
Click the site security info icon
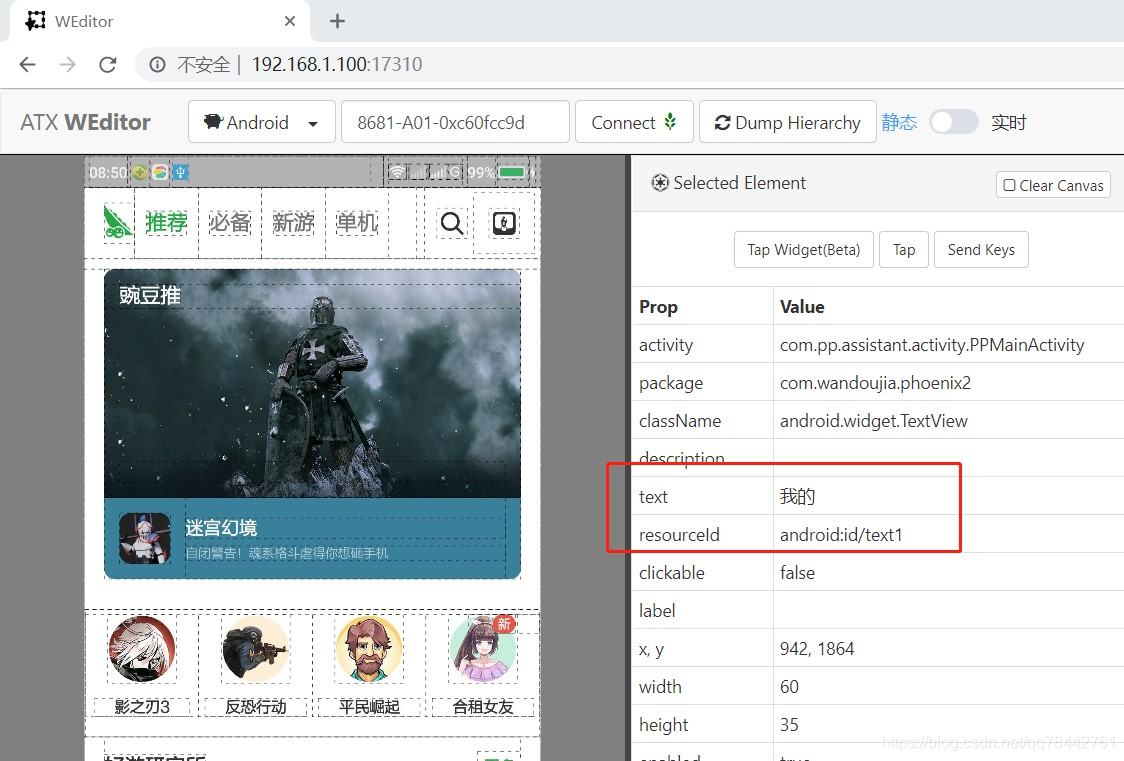tap(157, 64)
